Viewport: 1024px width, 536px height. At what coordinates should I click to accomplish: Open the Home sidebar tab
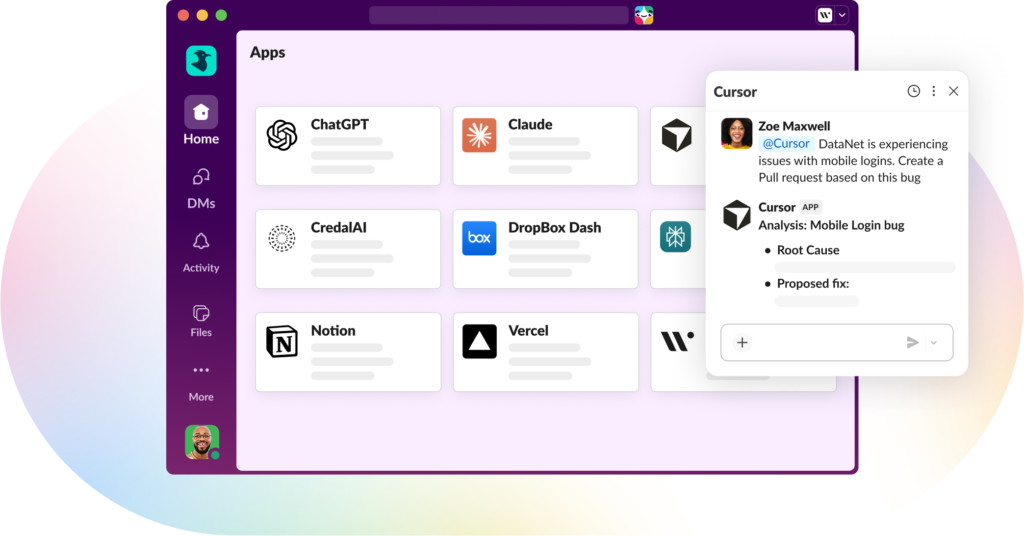(201, 121)
